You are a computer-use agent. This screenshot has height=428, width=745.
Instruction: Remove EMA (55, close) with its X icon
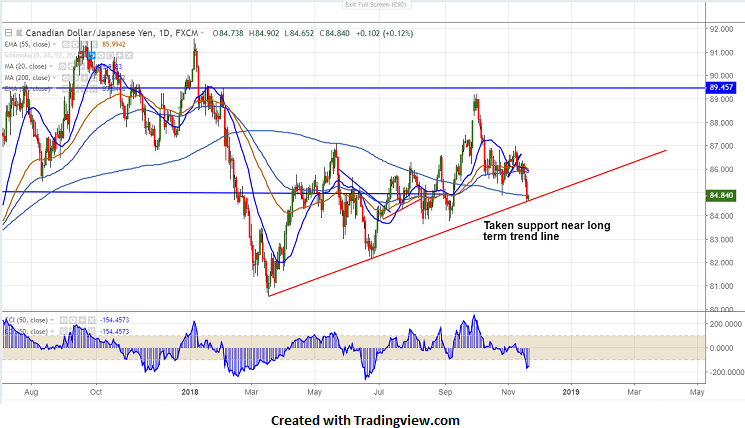pyautogui.click(x=94, y=44)
